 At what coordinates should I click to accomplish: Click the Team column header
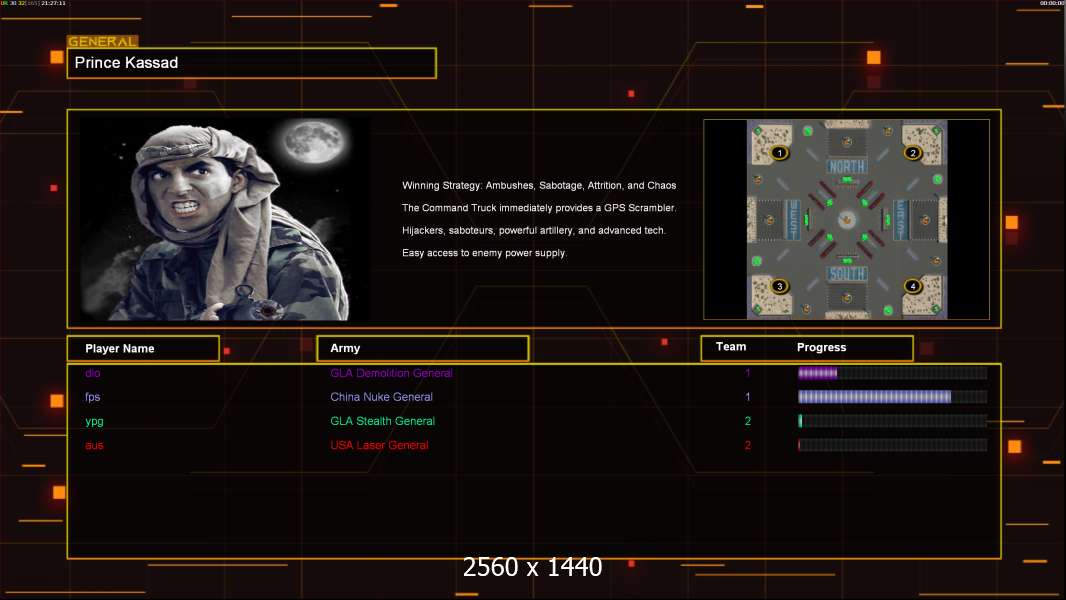731,347
